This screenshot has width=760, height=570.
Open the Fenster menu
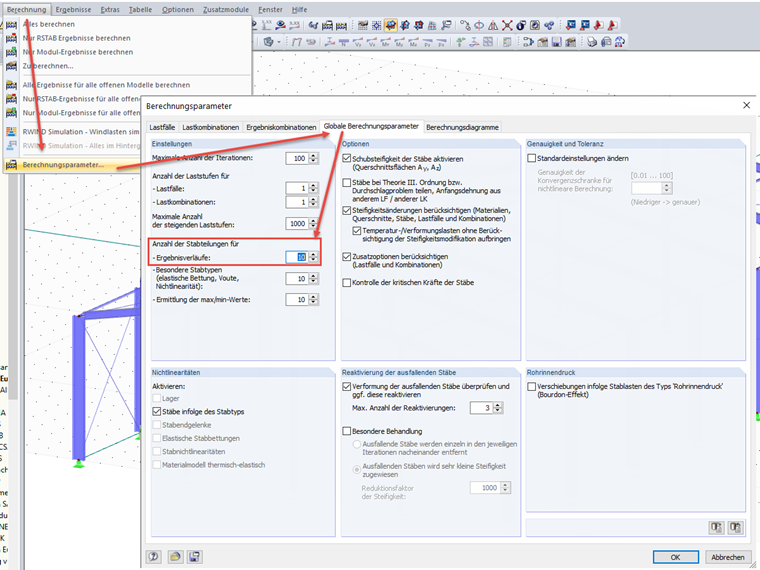[x=270, y=10]
